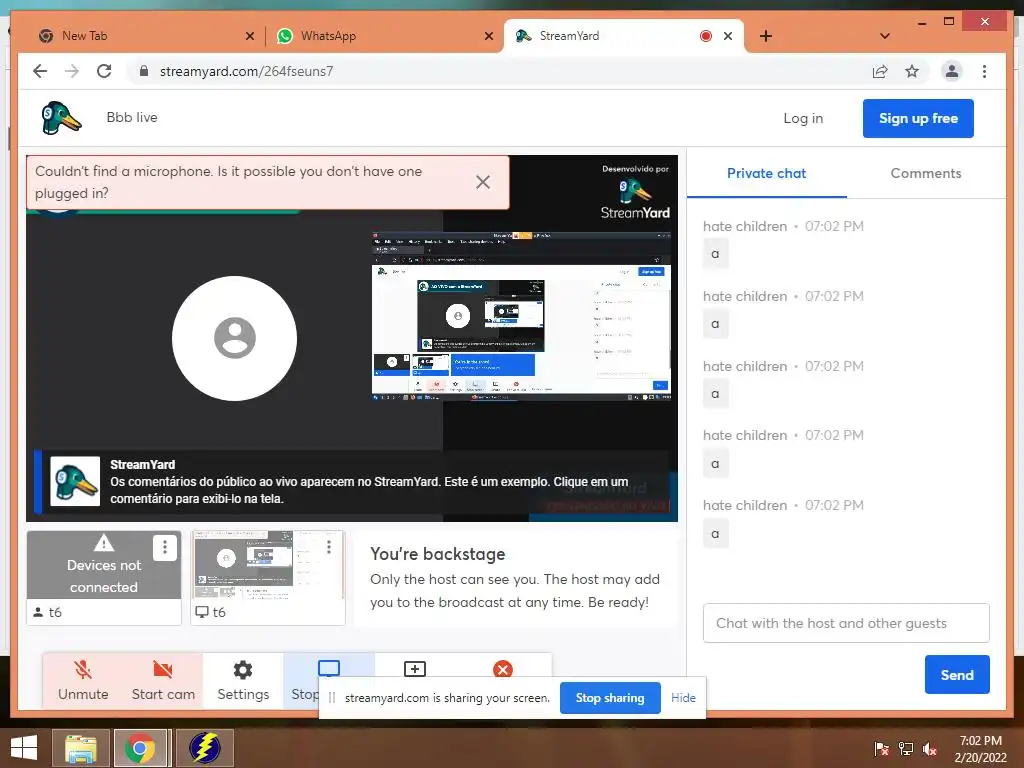Hide the screen sharing notification bar
This screenshot has width=1024, height=768.
pyautogui.click(x=683, y=697)
